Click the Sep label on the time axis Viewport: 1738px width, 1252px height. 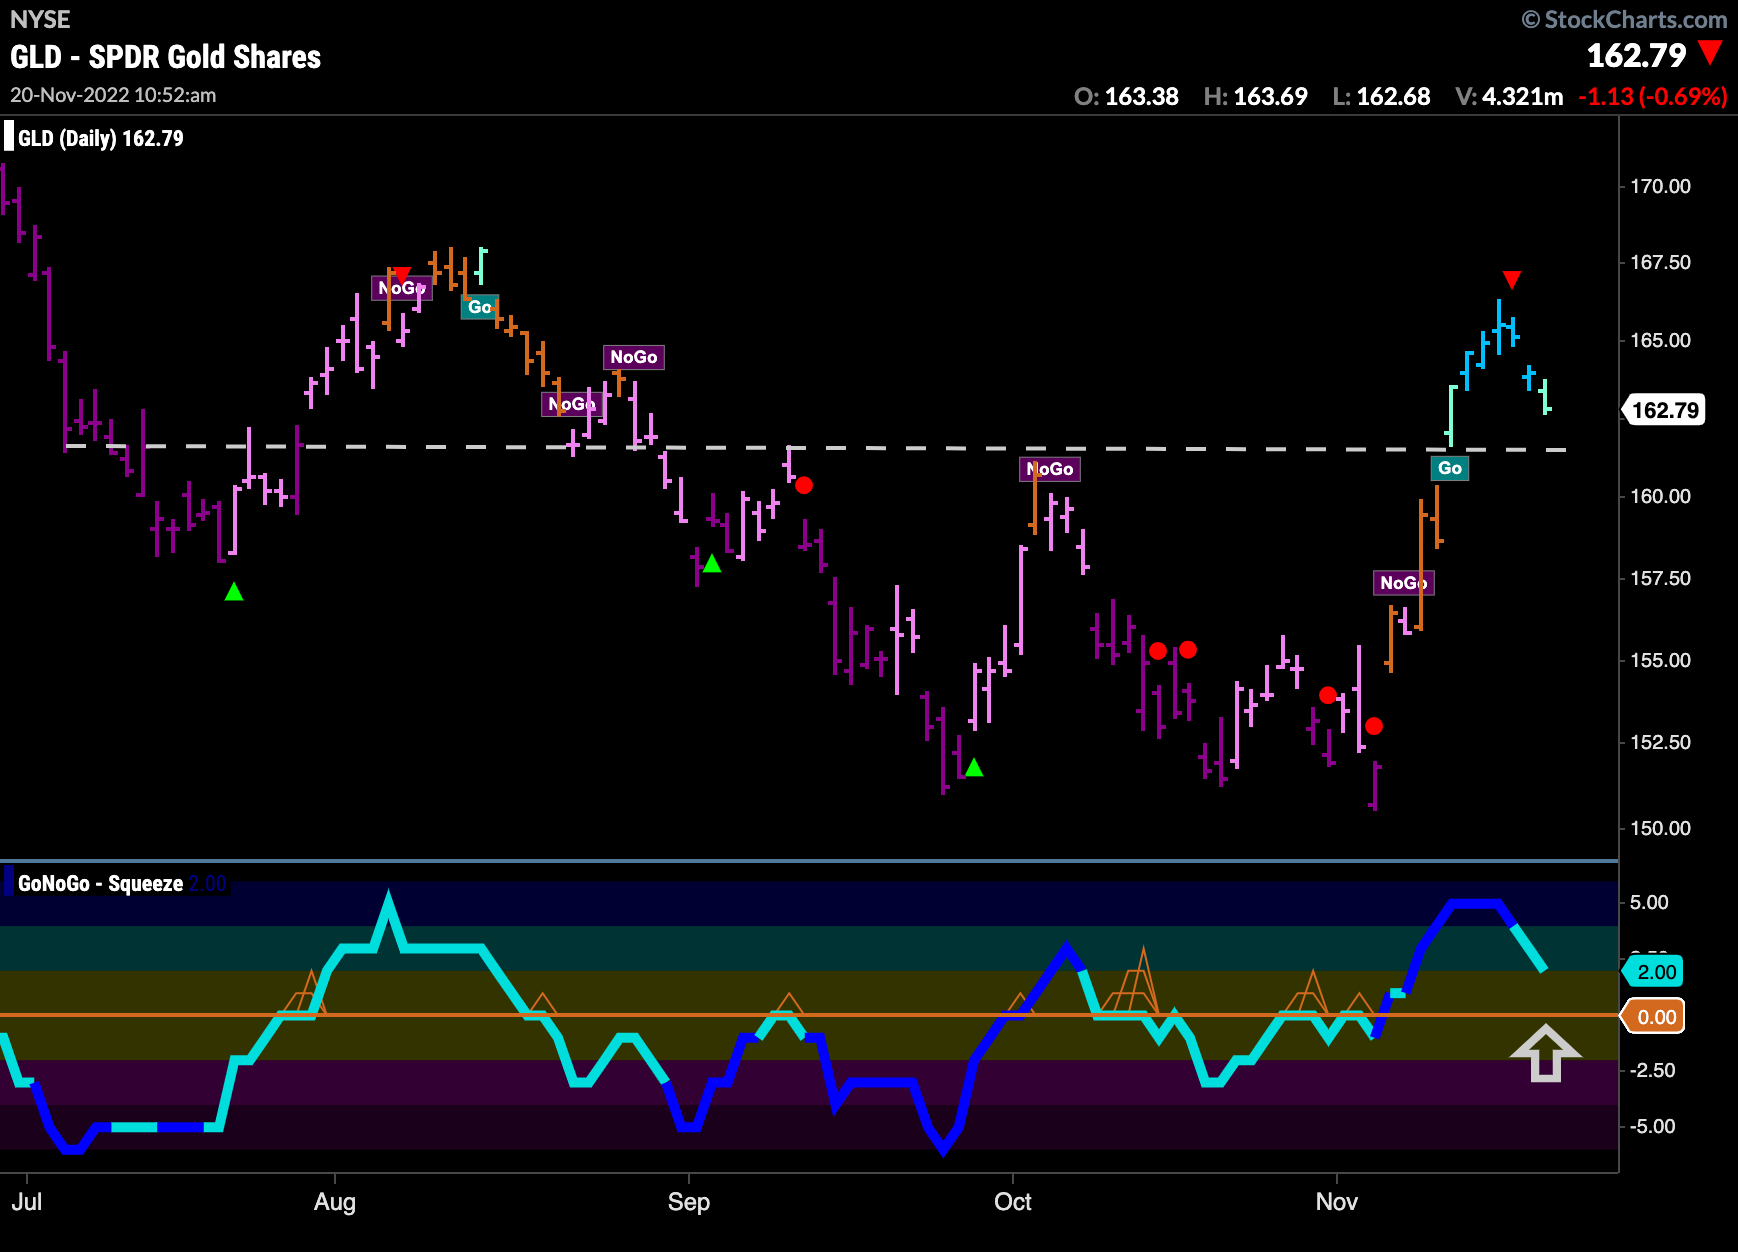[689, 1202]
